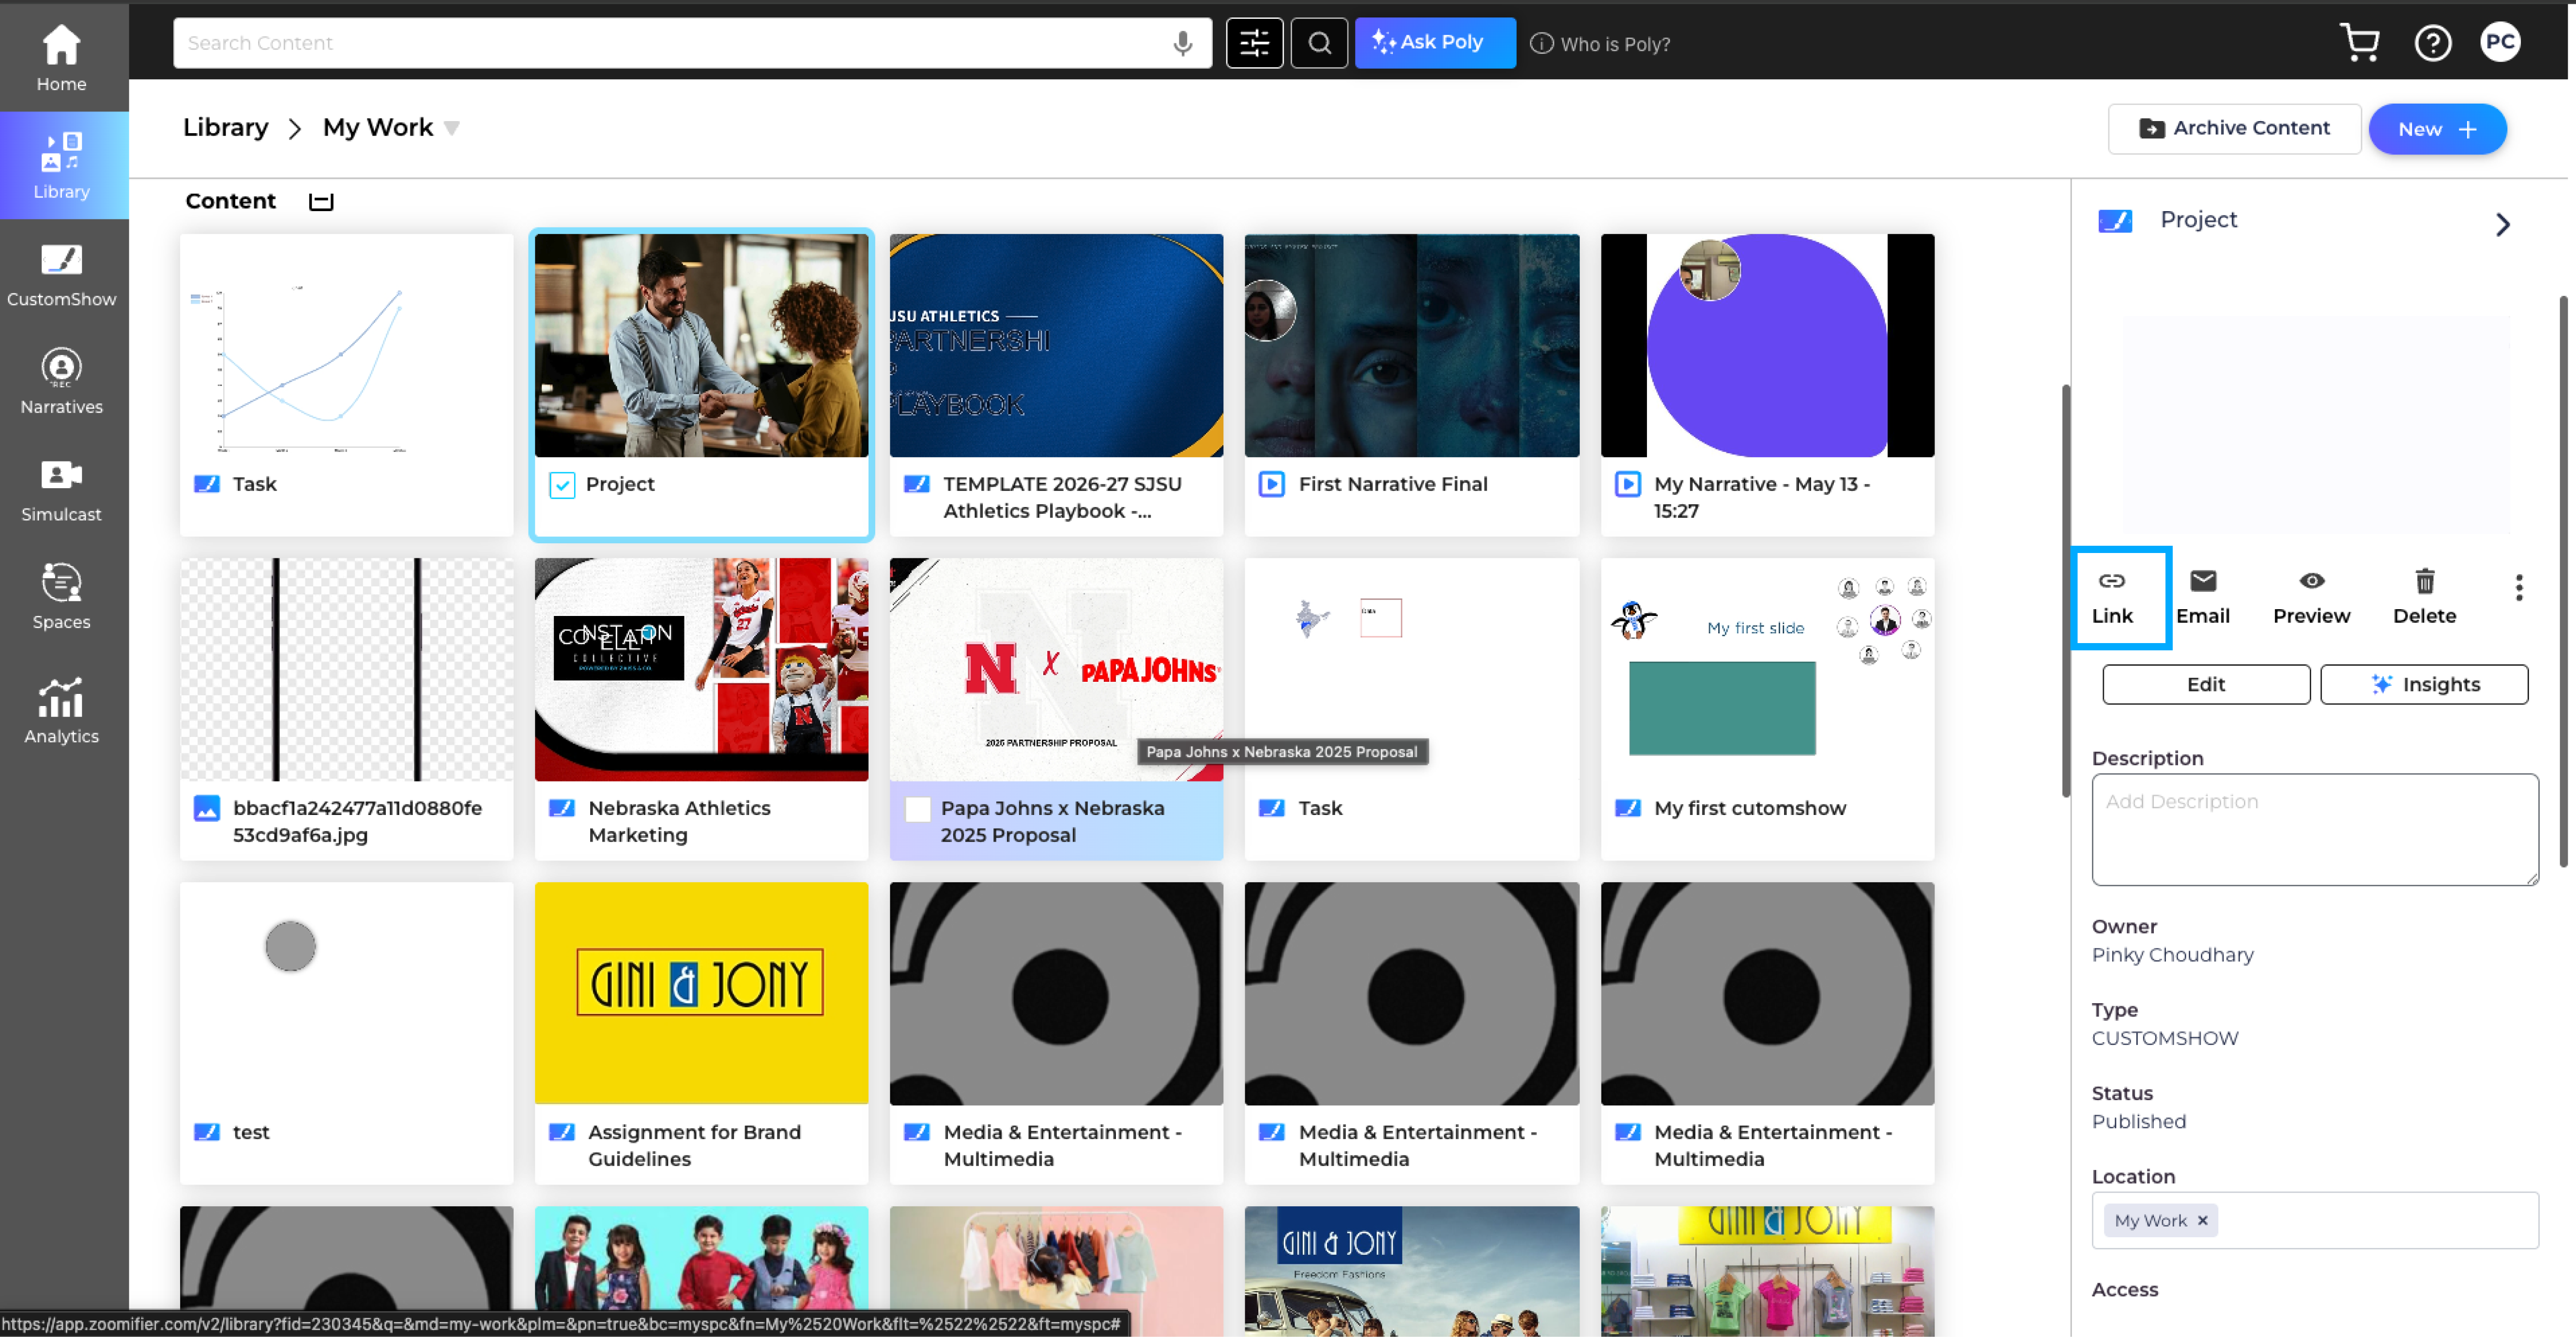
Task: Check the Papa Johns x Nebraska 2025 Proposal checkbox
Action: point(917,809)
